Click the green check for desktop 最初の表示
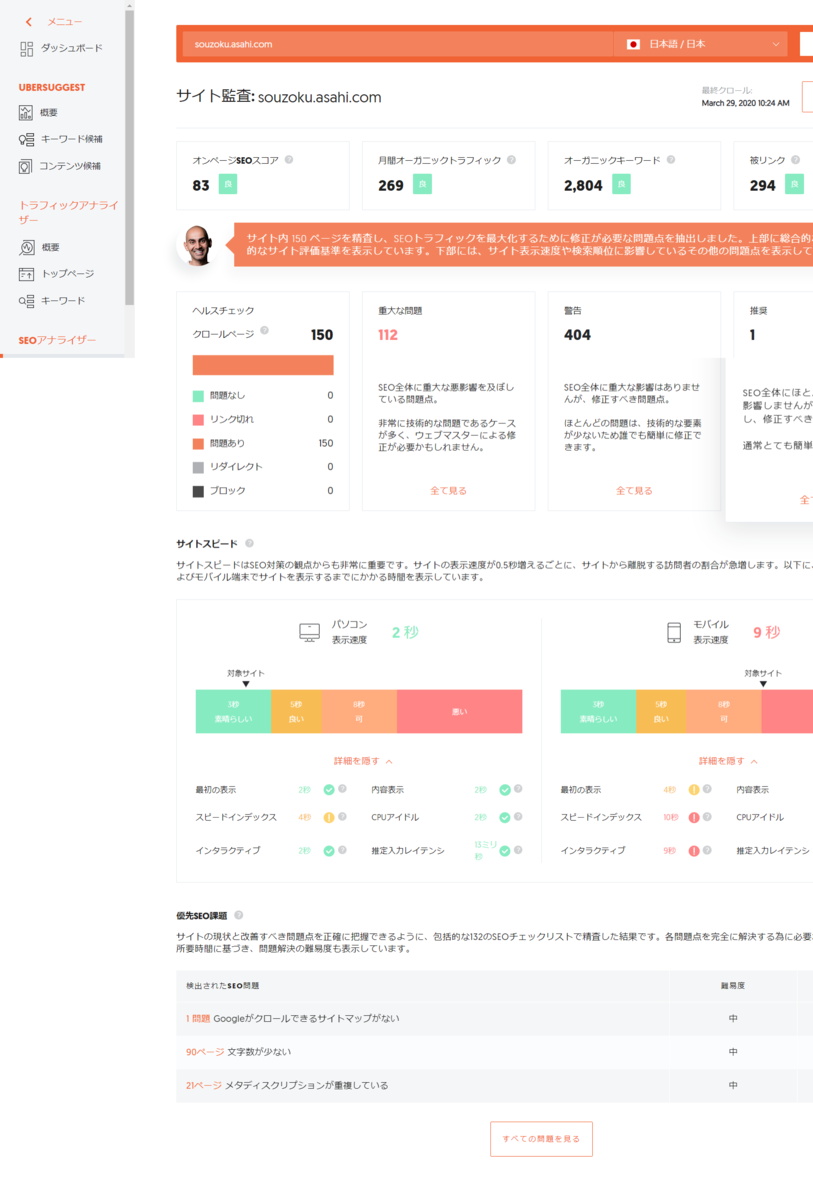This screenshot has height=1200, width=813. (x=328, y=790)
